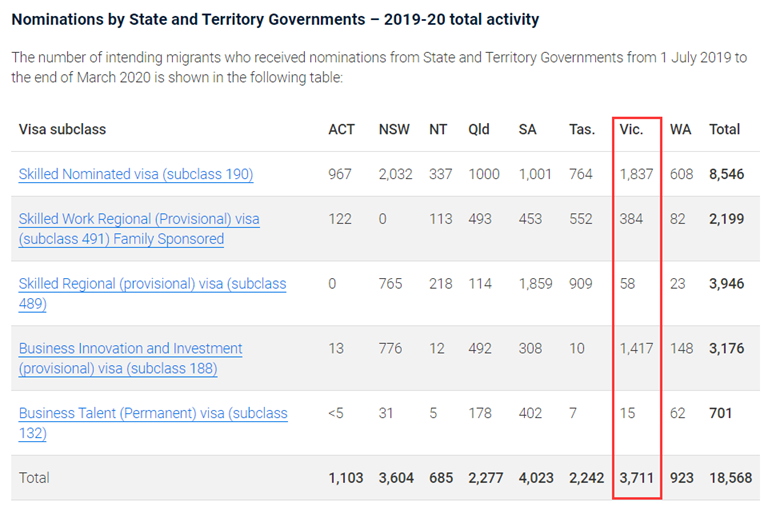Select the SA value 1,859
This screenshot has width=776, height=510.
(x=535, y=283)
